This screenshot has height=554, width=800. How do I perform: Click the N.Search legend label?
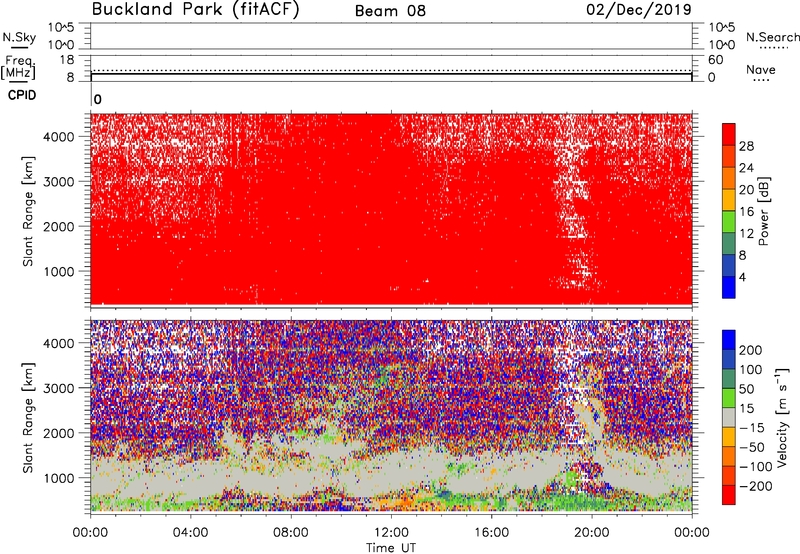772,37
